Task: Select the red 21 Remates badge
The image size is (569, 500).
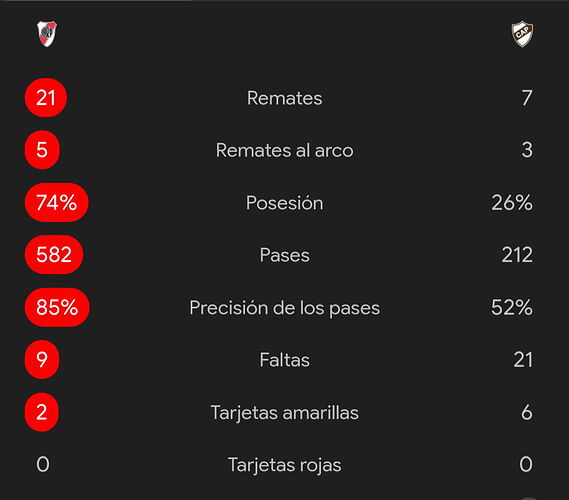Action: pyautogui.click(x=46, y=98)
